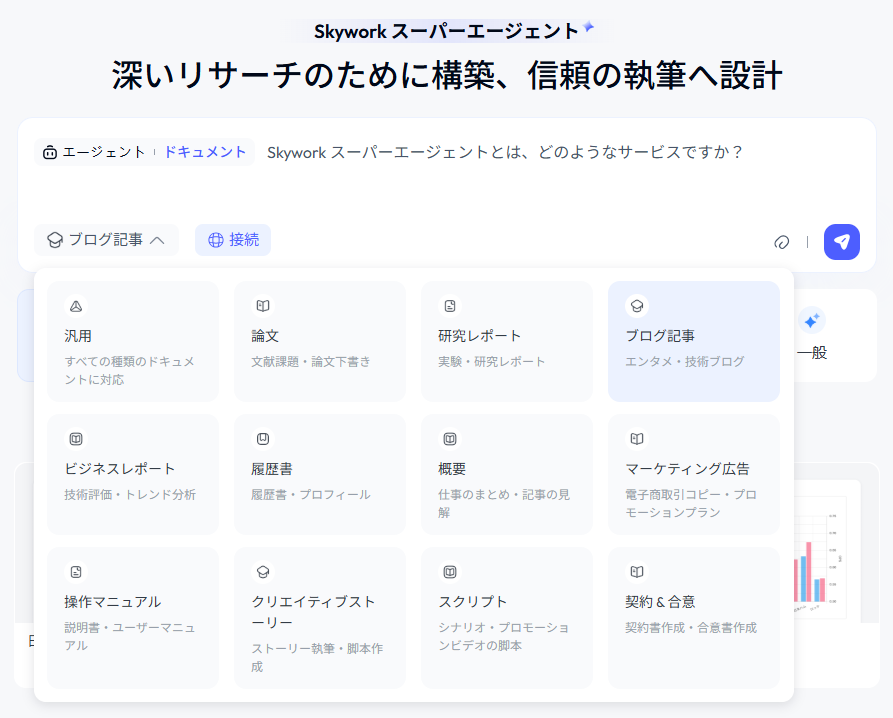893x718 pixels.
Task: Click the robot icon beside エージェント
Action: point(50,152)
